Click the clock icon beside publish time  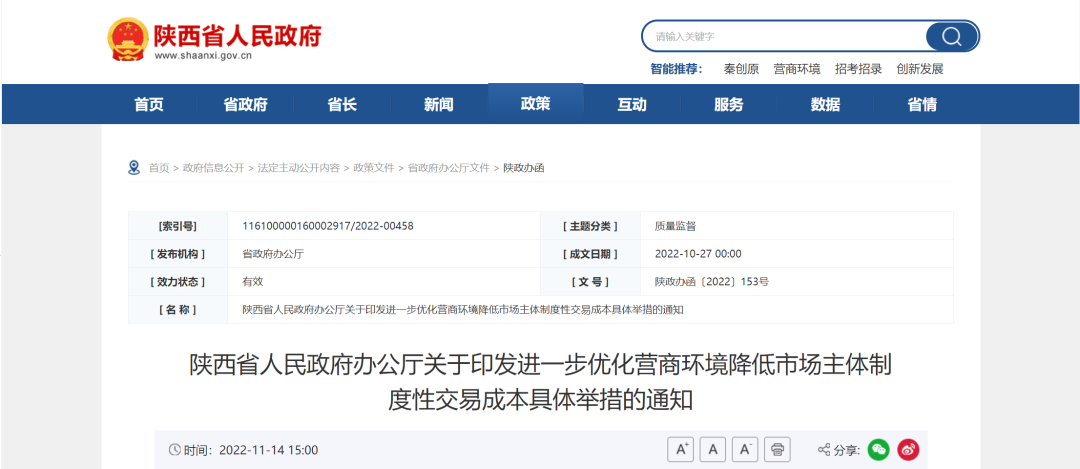click(x=175, y=450)
